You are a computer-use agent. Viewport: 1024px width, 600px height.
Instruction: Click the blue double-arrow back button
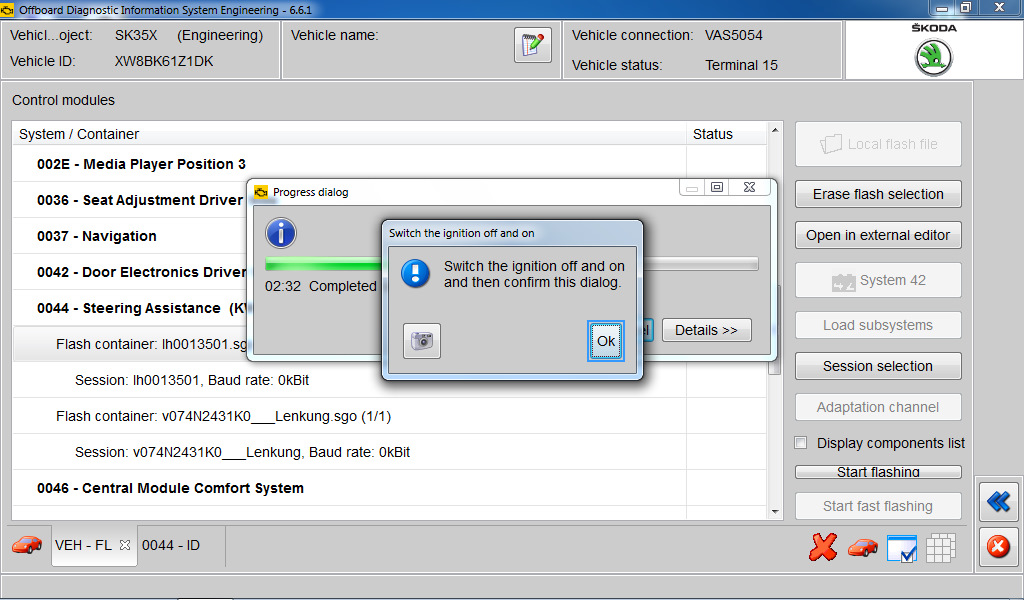(999, 501)
